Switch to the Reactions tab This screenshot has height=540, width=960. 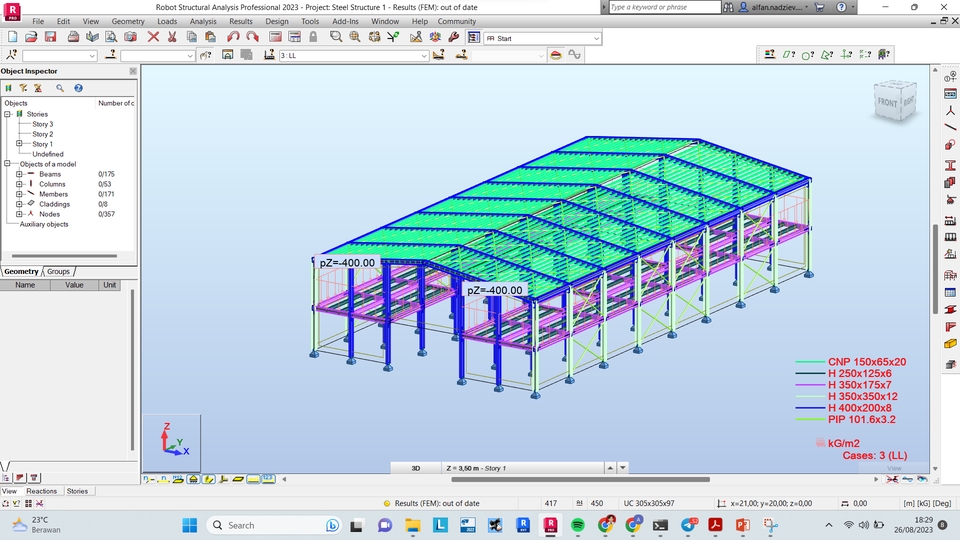click(42, 491)
